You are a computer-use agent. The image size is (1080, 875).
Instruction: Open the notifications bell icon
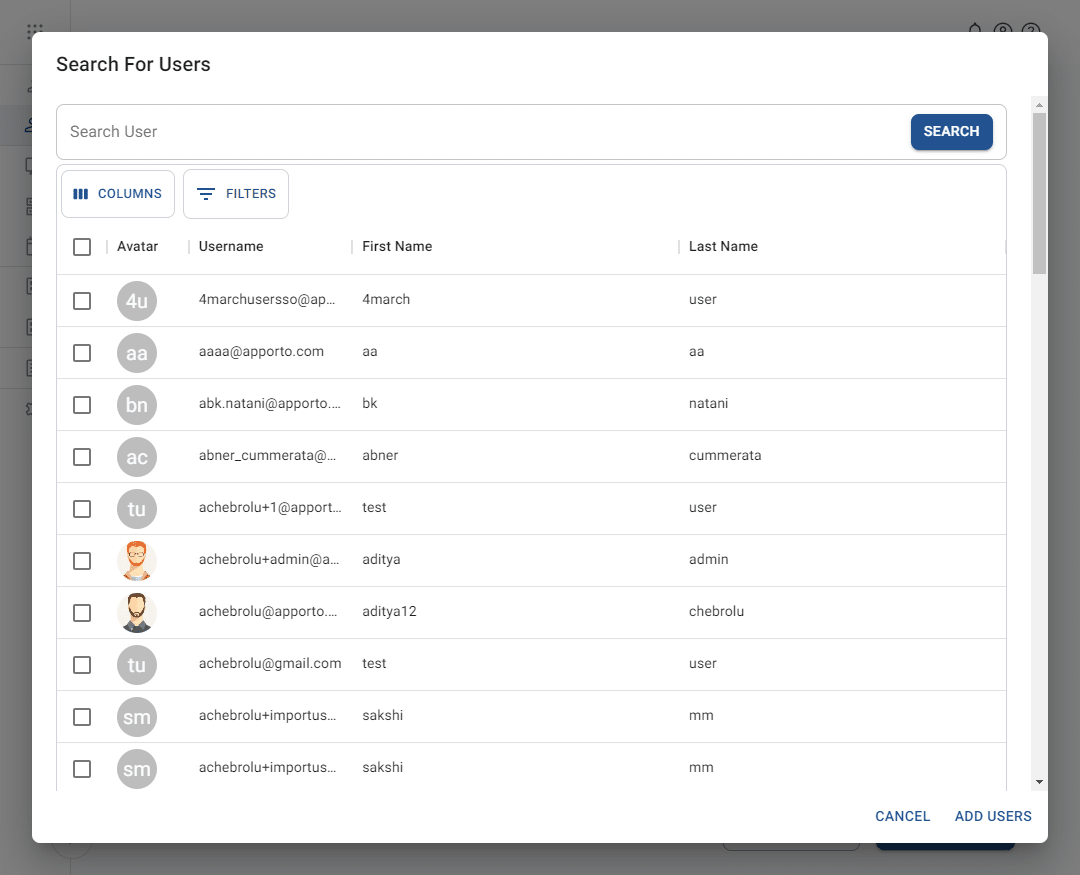975,31
